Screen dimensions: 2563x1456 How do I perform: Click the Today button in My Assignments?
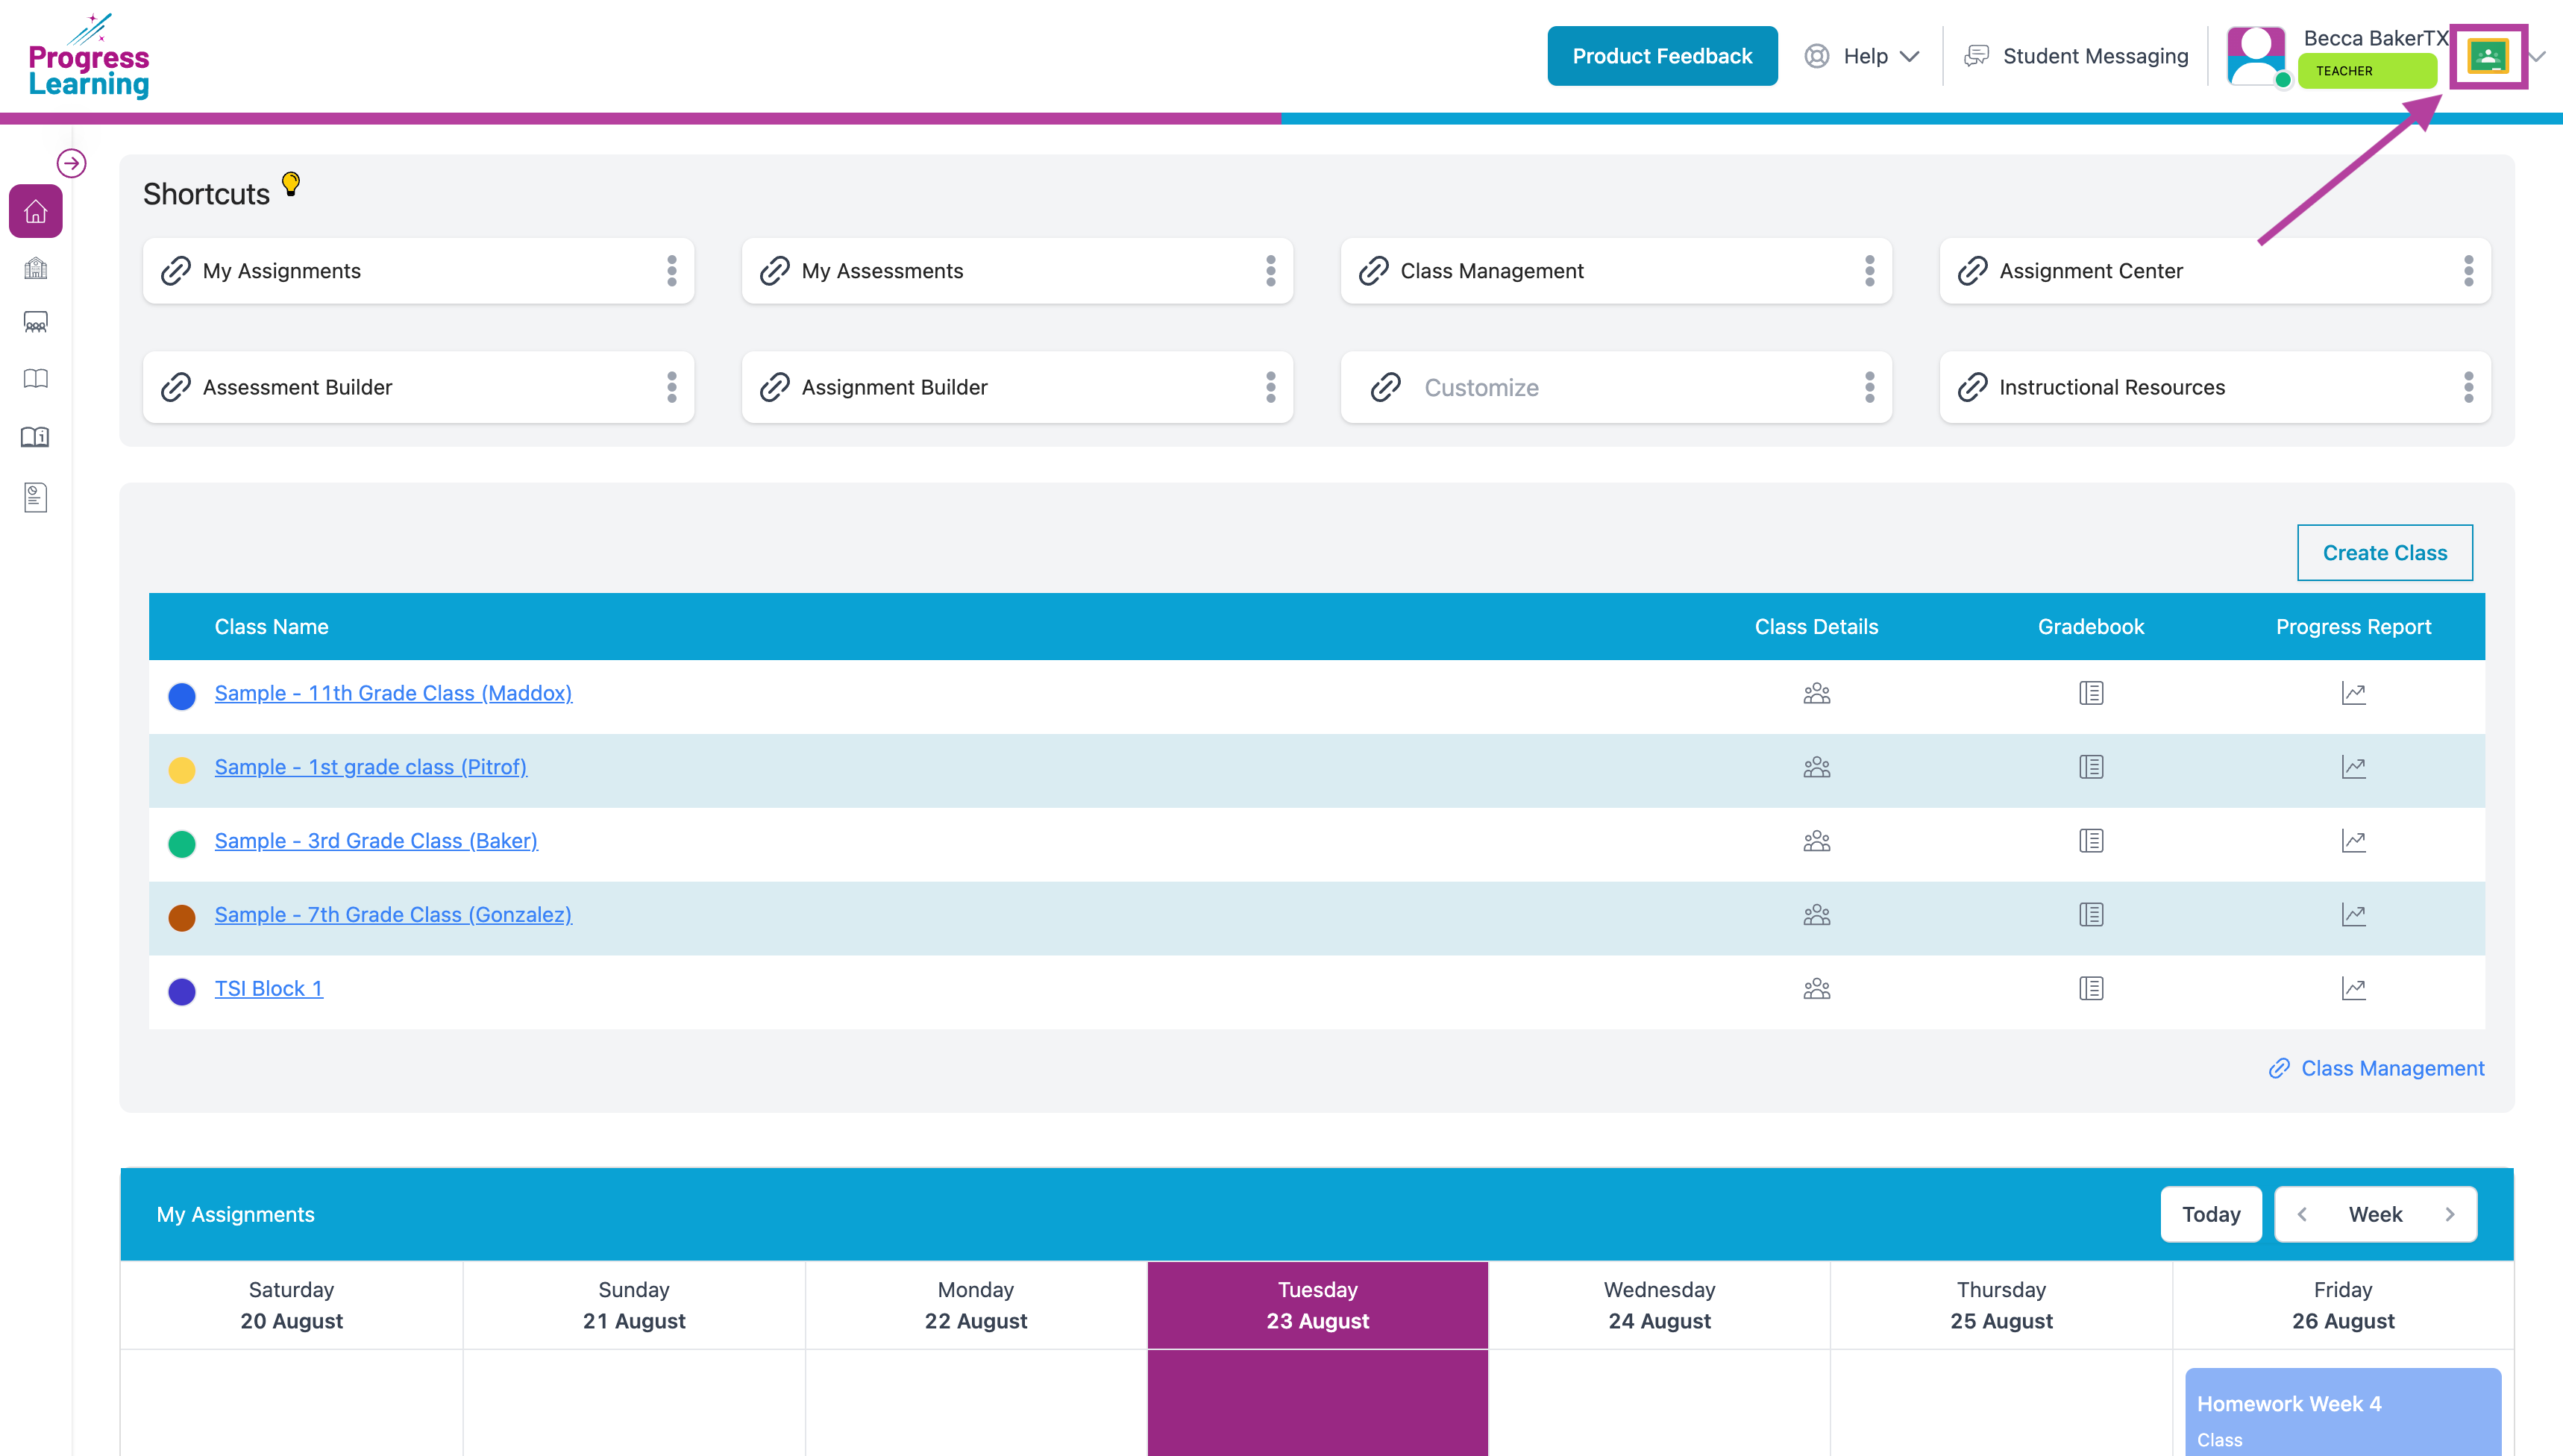tap(2211, 1214)
